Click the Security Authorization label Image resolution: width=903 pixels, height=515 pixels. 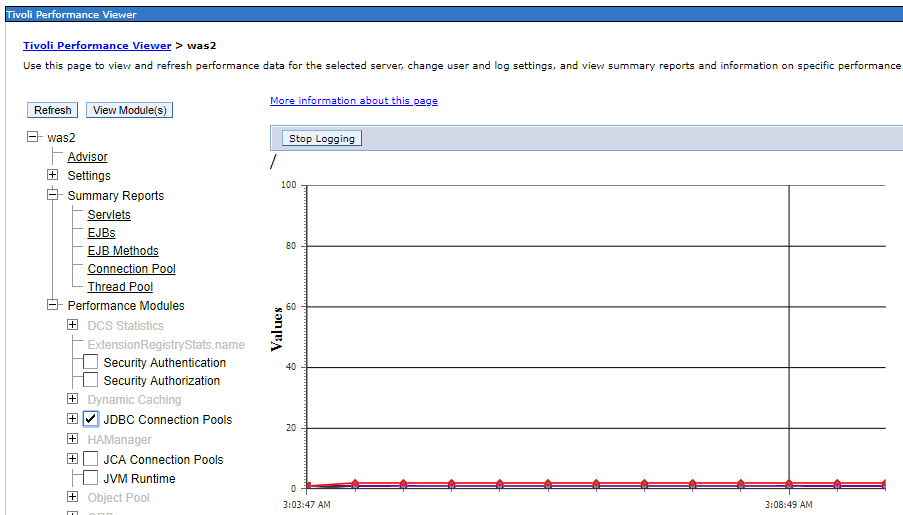click(x=162, y=381)
